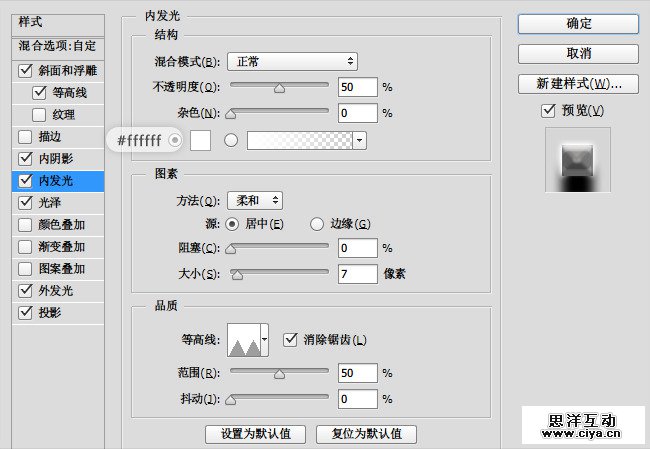
Task: Open the 混合模式 blend mode dropdown
Action: pos(292,62)
